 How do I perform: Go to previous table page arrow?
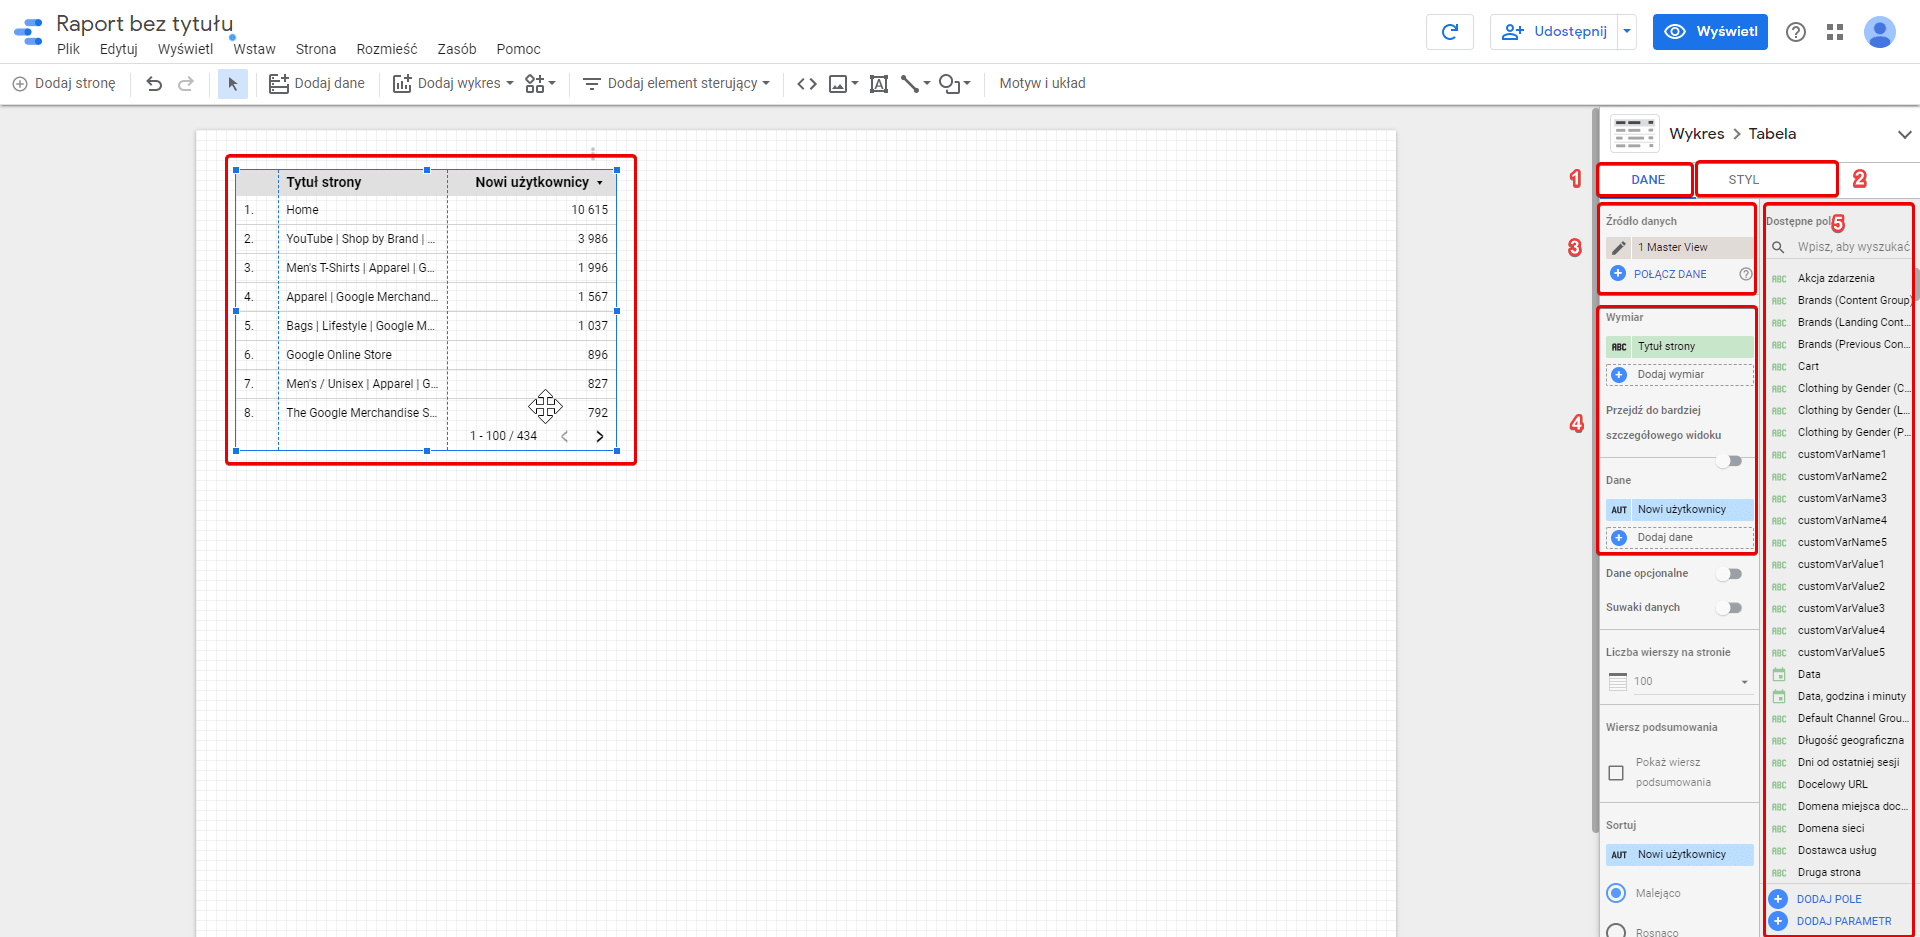565,436
